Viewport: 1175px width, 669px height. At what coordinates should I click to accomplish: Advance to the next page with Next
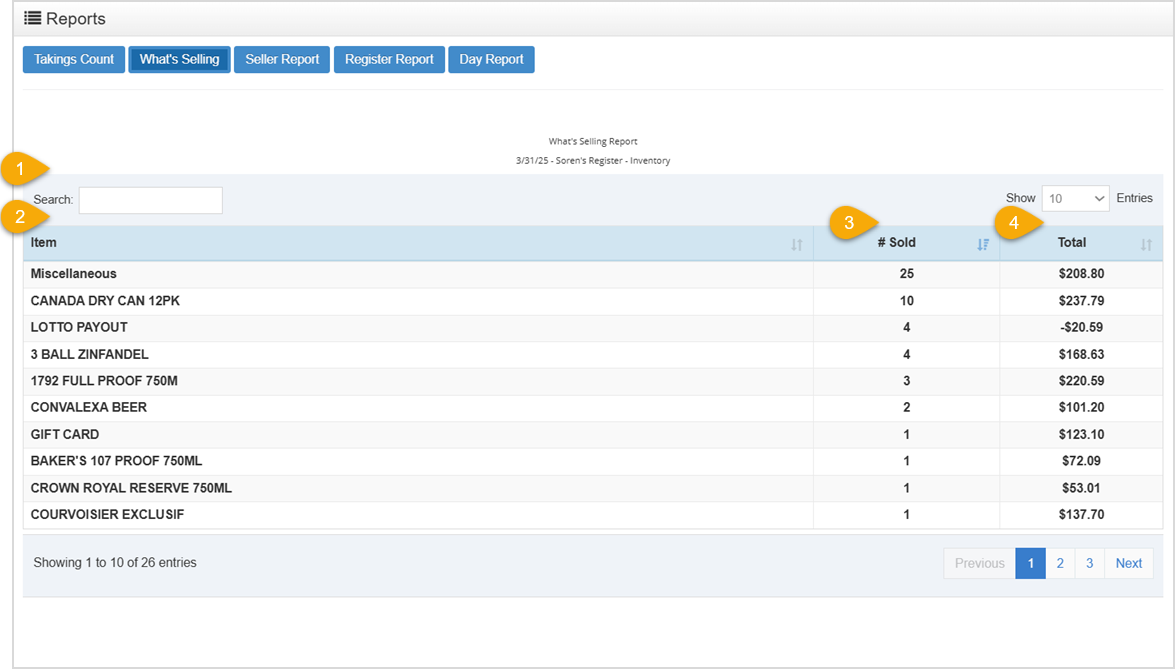(1128, 563)
